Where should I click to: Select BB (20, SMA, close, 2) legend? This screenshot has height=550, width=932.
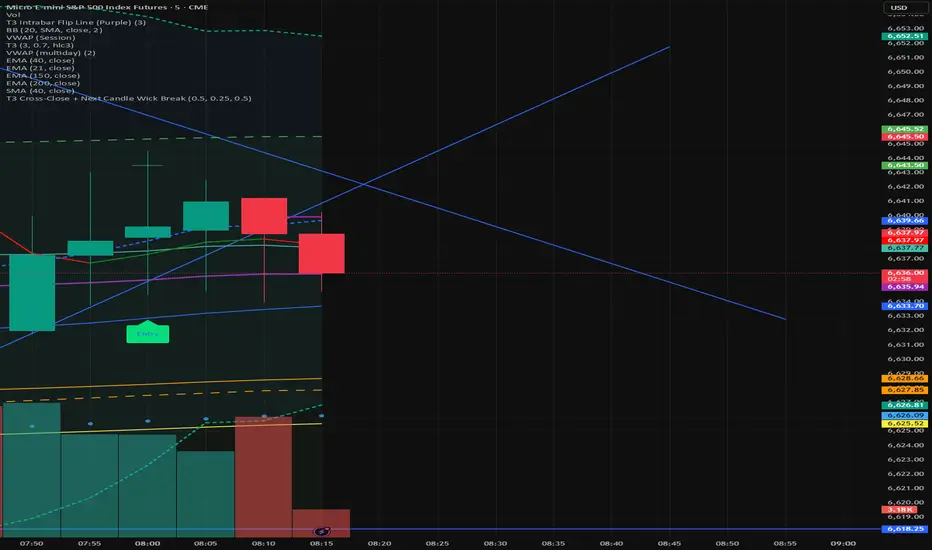point(54,30)
